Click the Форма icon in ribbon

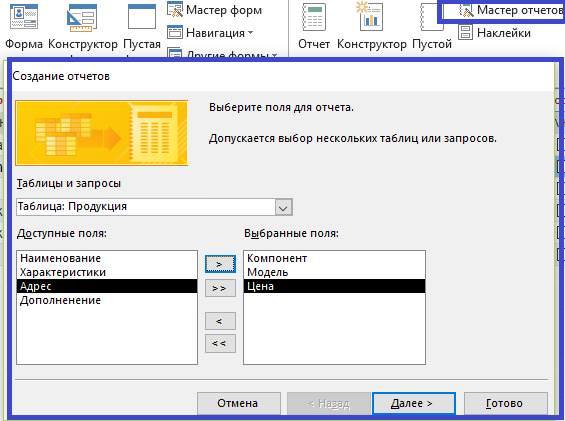tap(24, 17)
